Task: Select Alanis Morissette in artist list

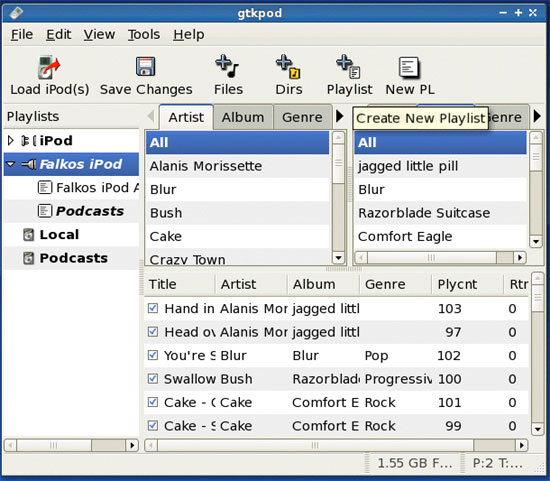Action: (x=237, y=166)
